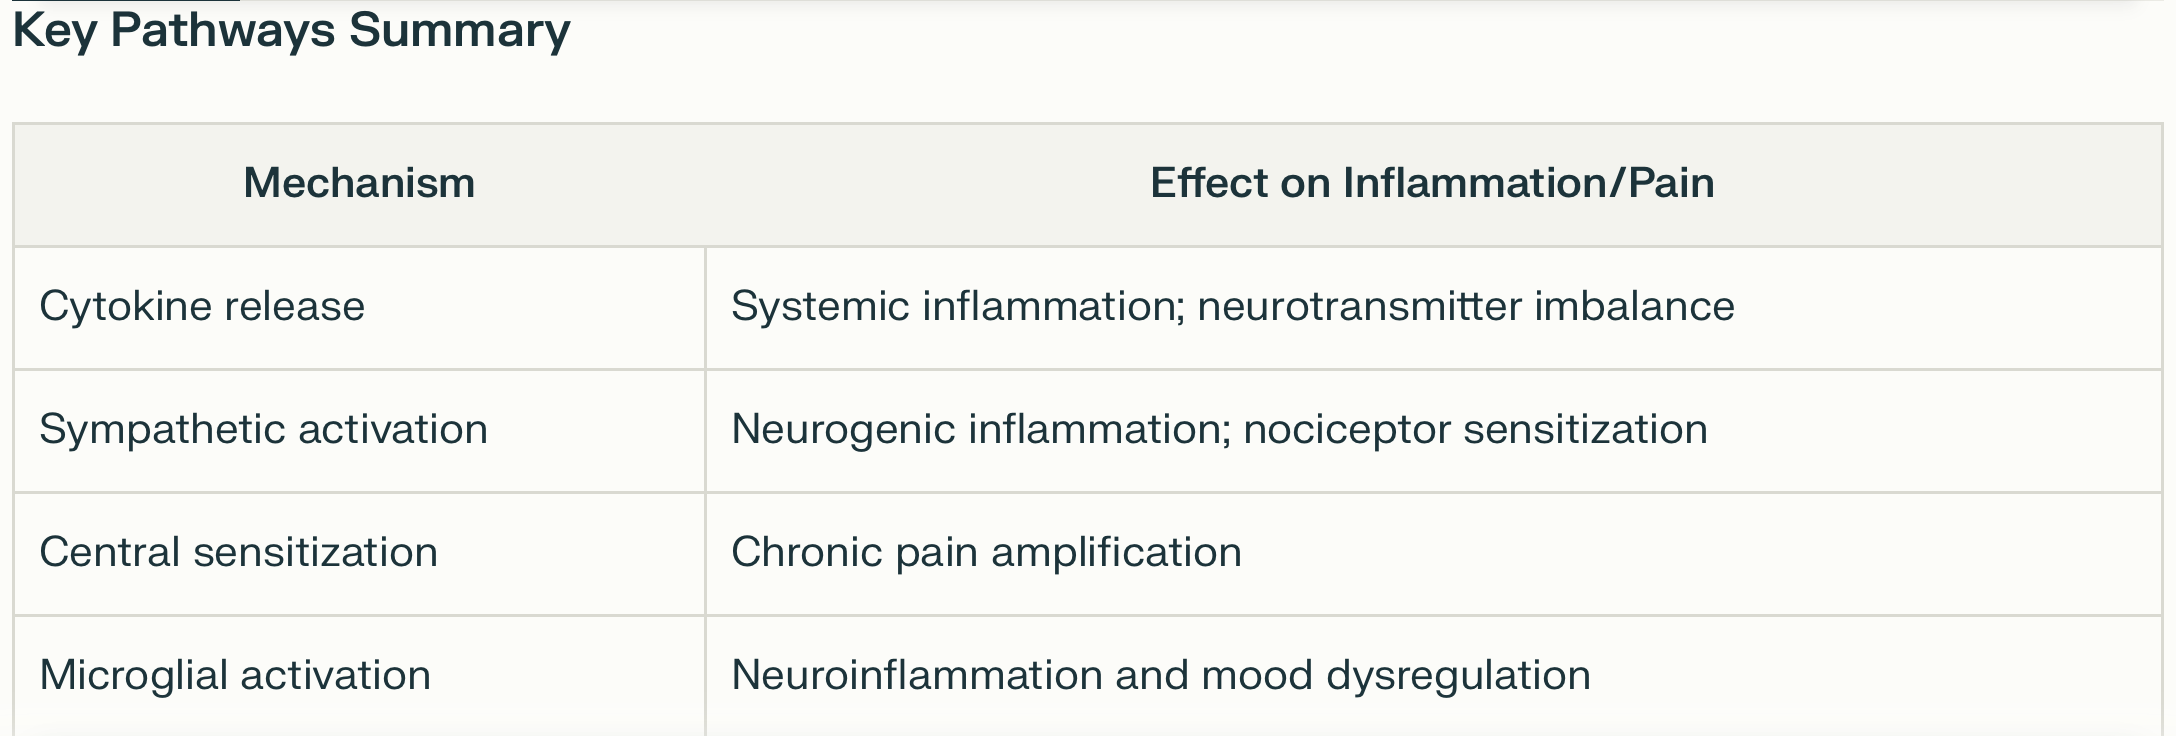
Task: Click the Cytokine release cell
Action: point(359,308)
